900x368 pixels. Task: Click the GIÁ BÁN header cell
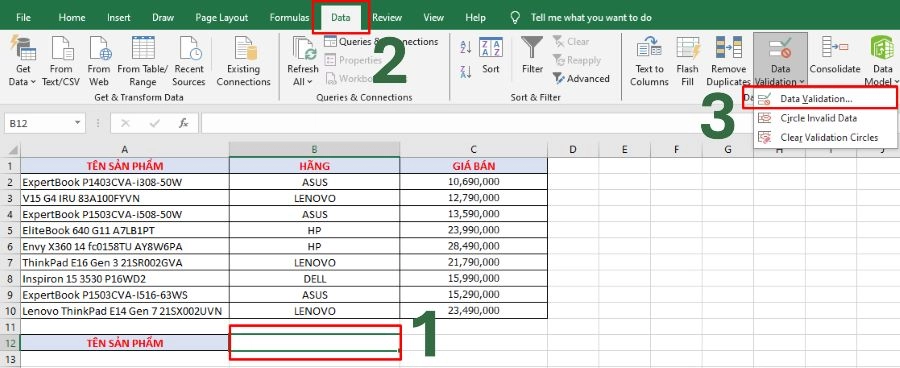point(474,166)
